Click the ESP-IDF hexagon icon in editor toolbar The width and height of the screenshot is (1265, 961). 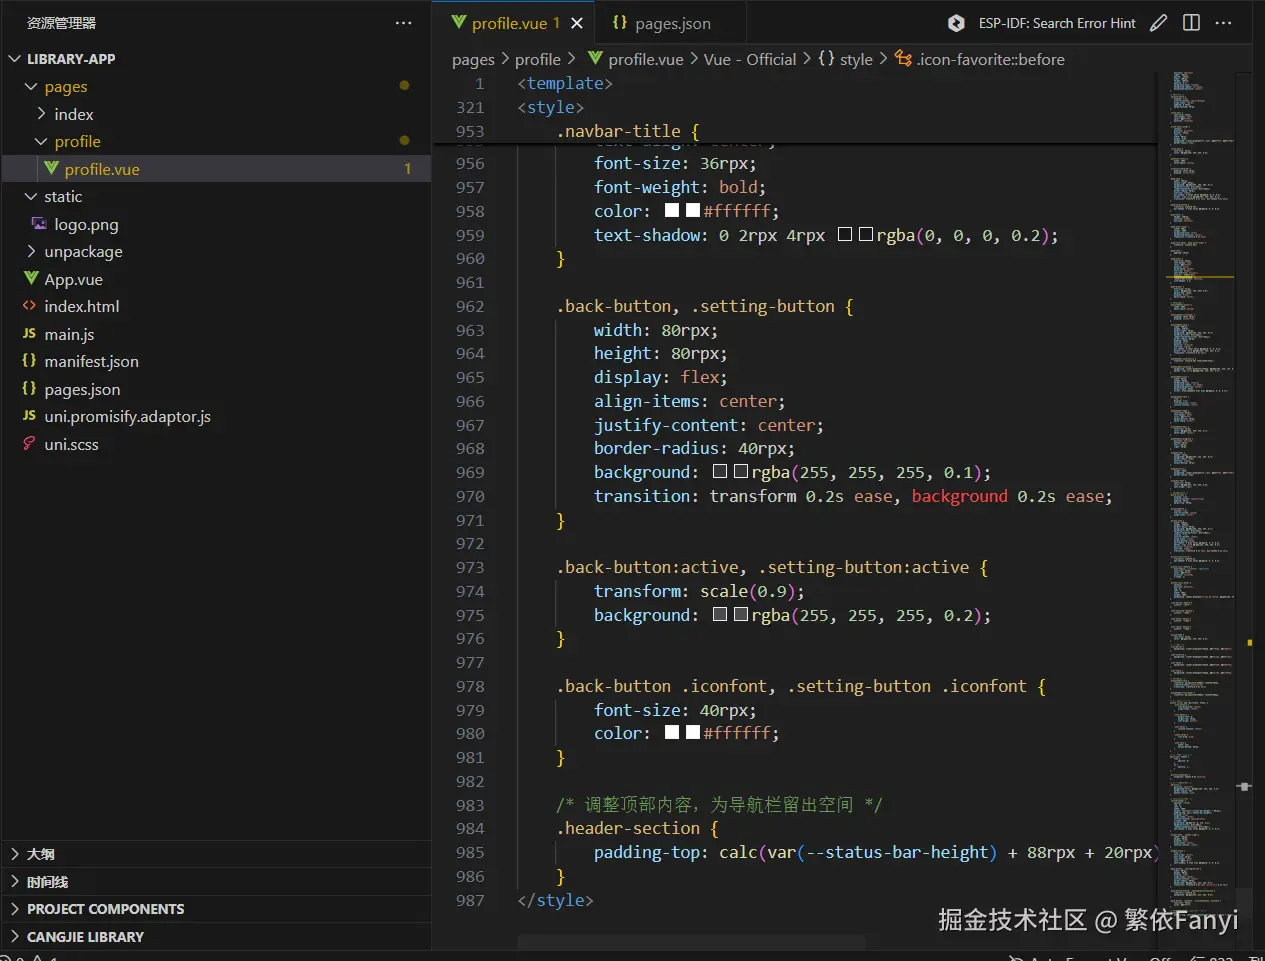pos(956,23)
